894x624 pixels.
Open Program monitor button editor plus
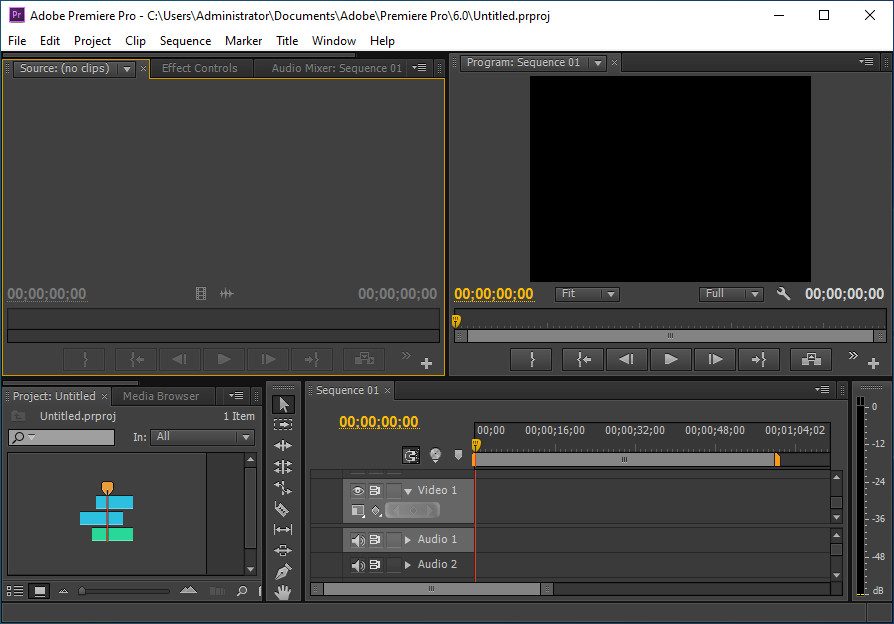[x=873, y=363]
